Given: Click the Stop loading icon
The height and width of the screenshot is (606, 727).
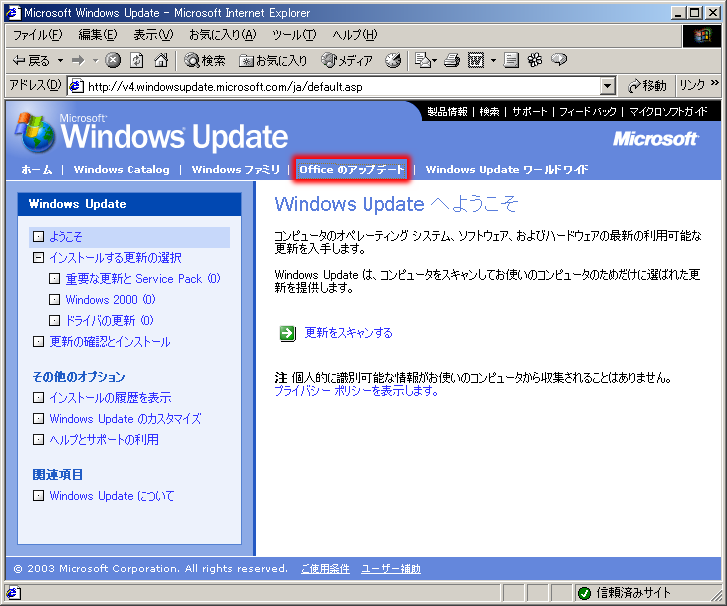Looking at the screenshot, I should point(113,60).
